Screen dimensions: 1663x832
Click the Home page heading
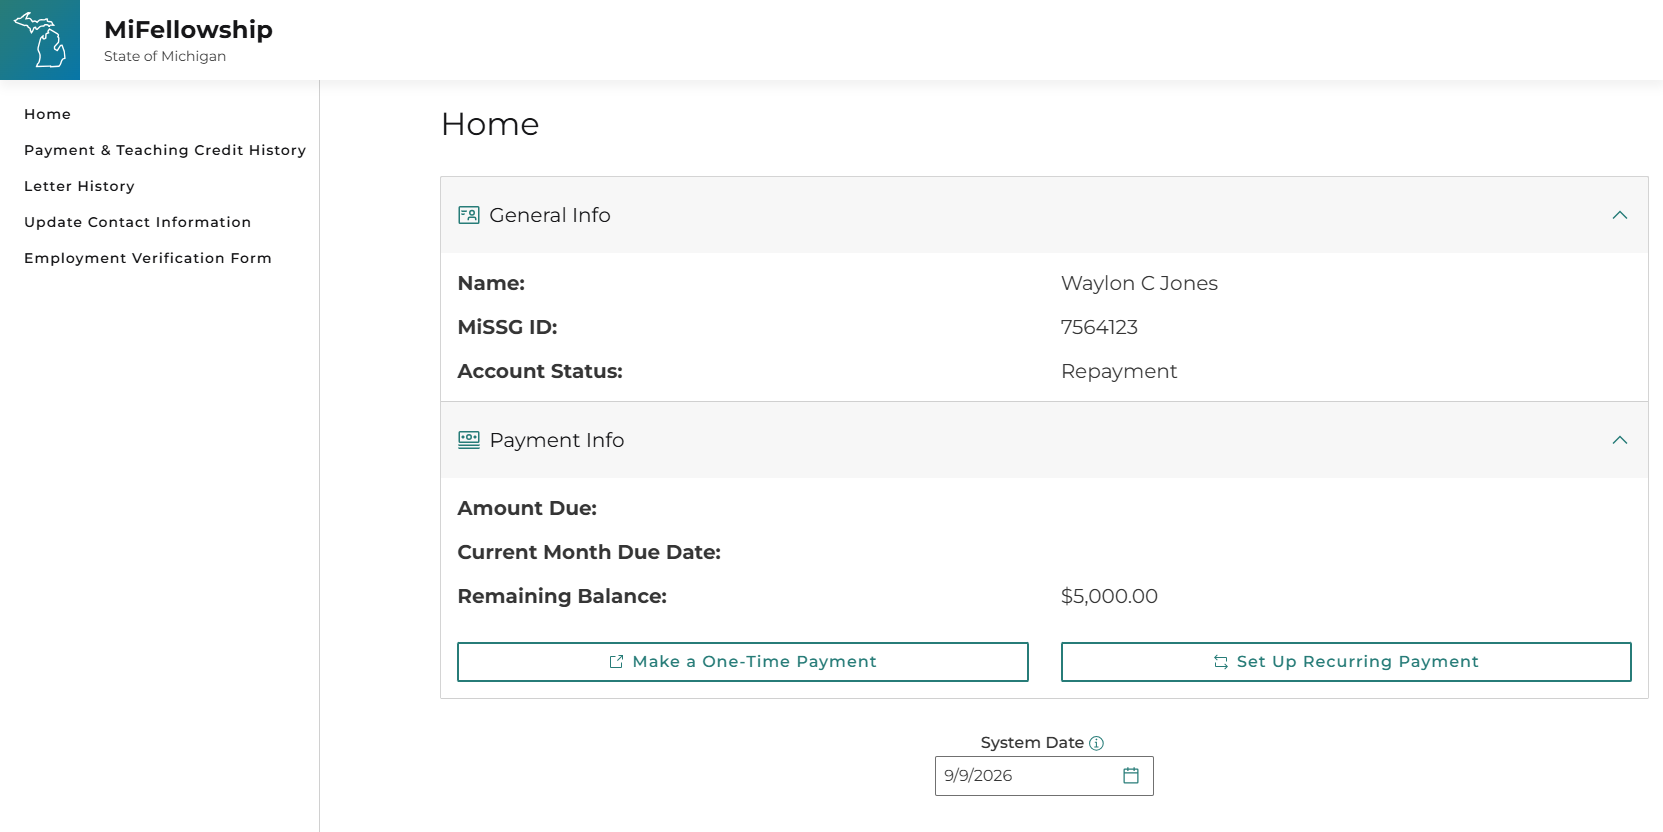[490, 124]
